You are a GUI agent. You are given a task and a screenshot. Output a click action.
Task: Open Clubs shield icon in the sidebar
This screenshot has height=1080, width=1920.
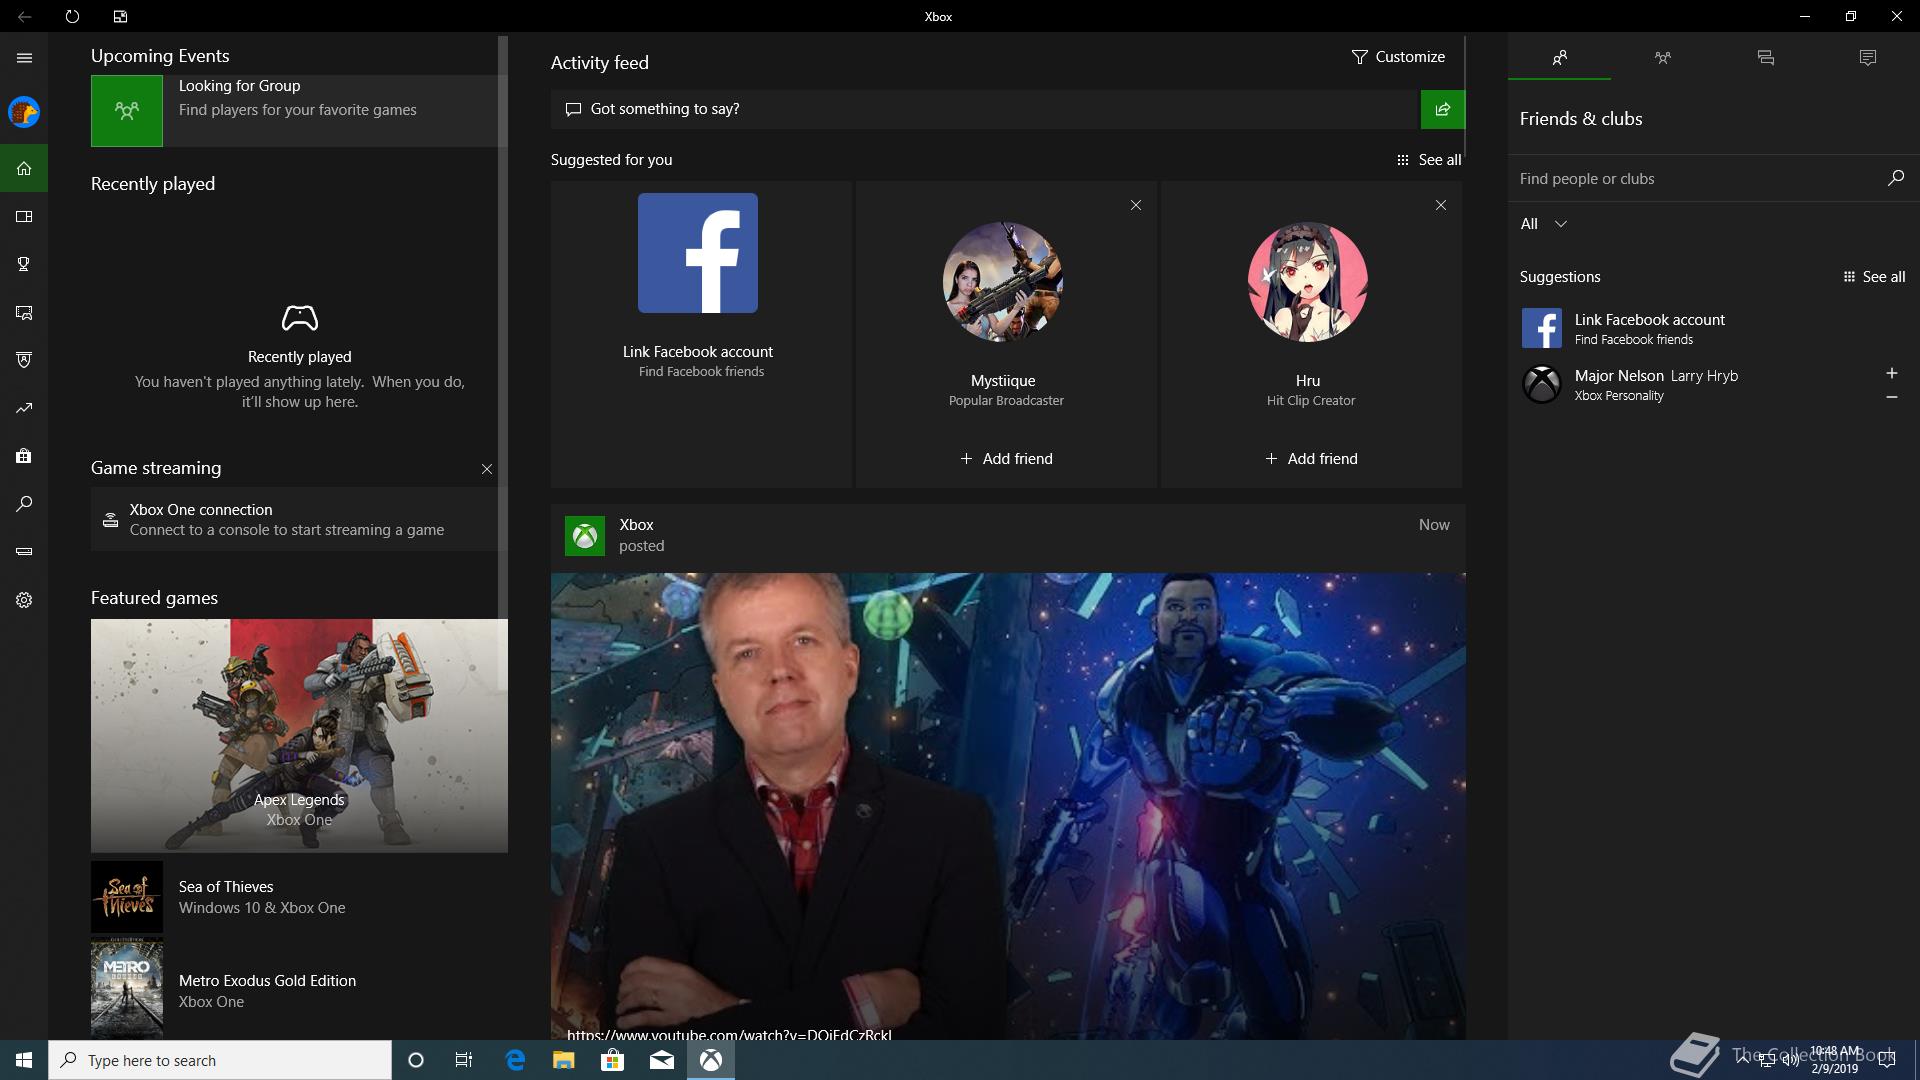click(24, 360)
